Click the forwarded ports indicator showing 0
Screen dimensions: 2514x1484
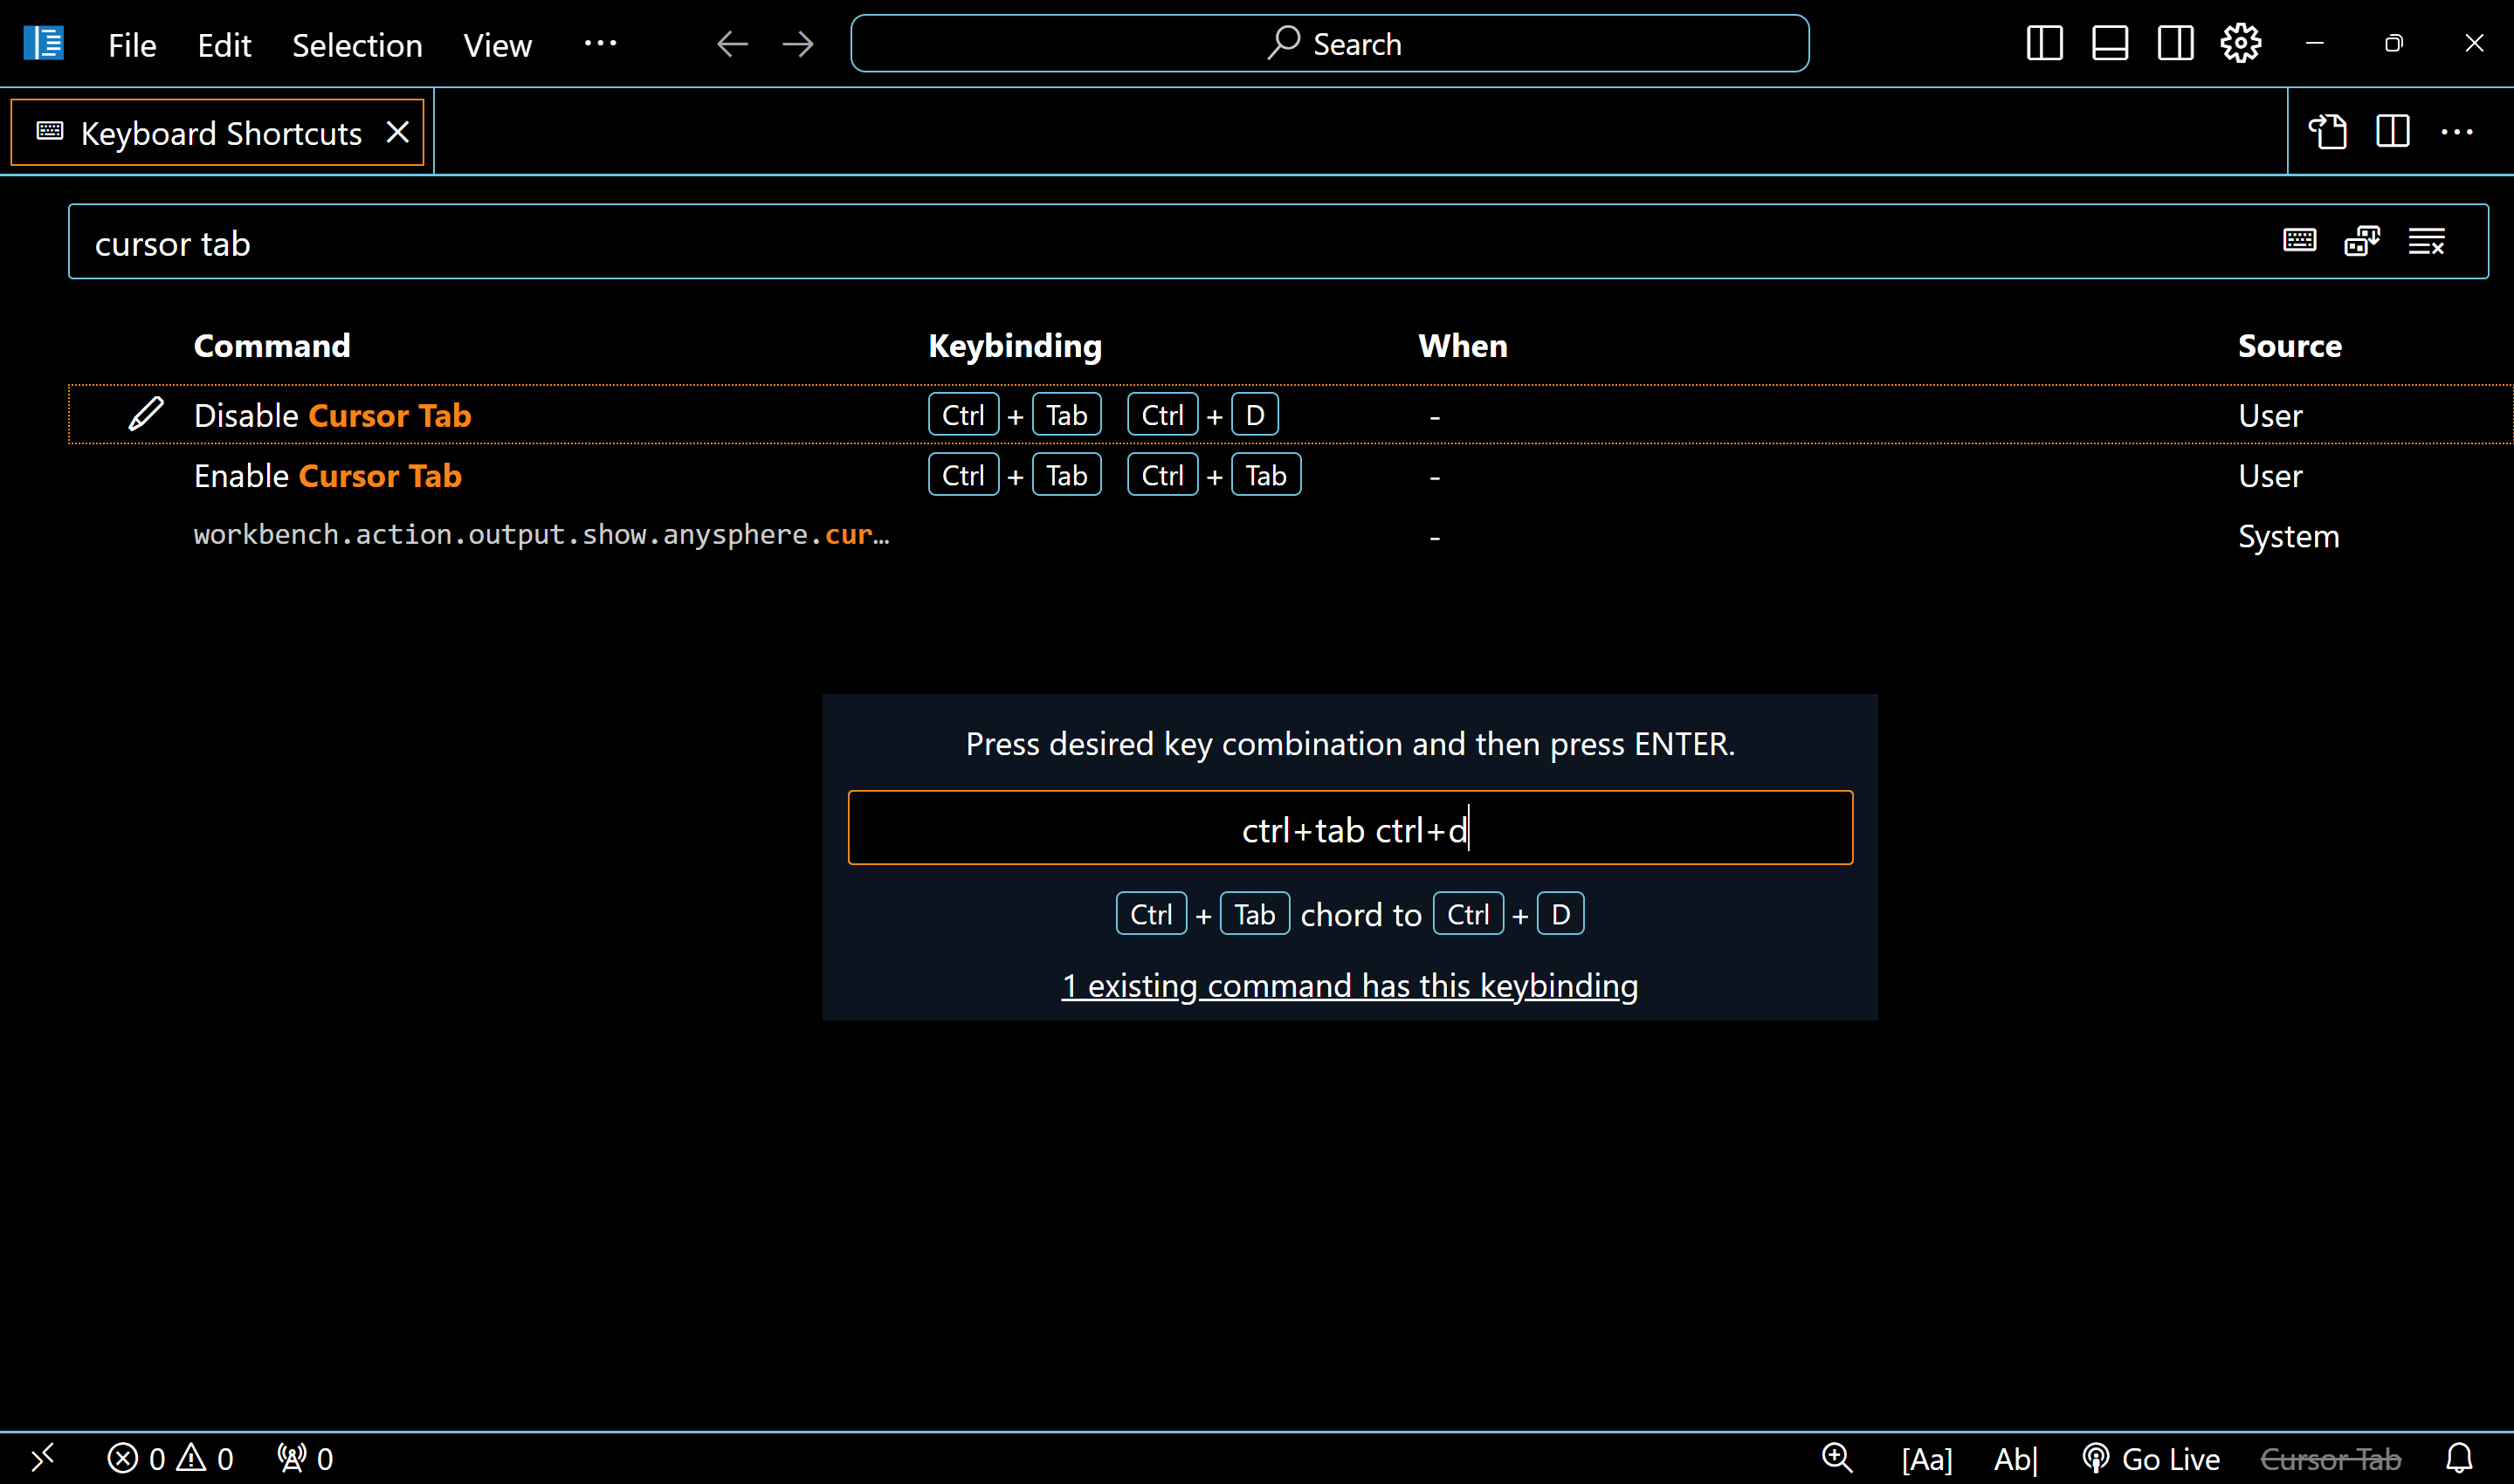(x=305, y=1458)
